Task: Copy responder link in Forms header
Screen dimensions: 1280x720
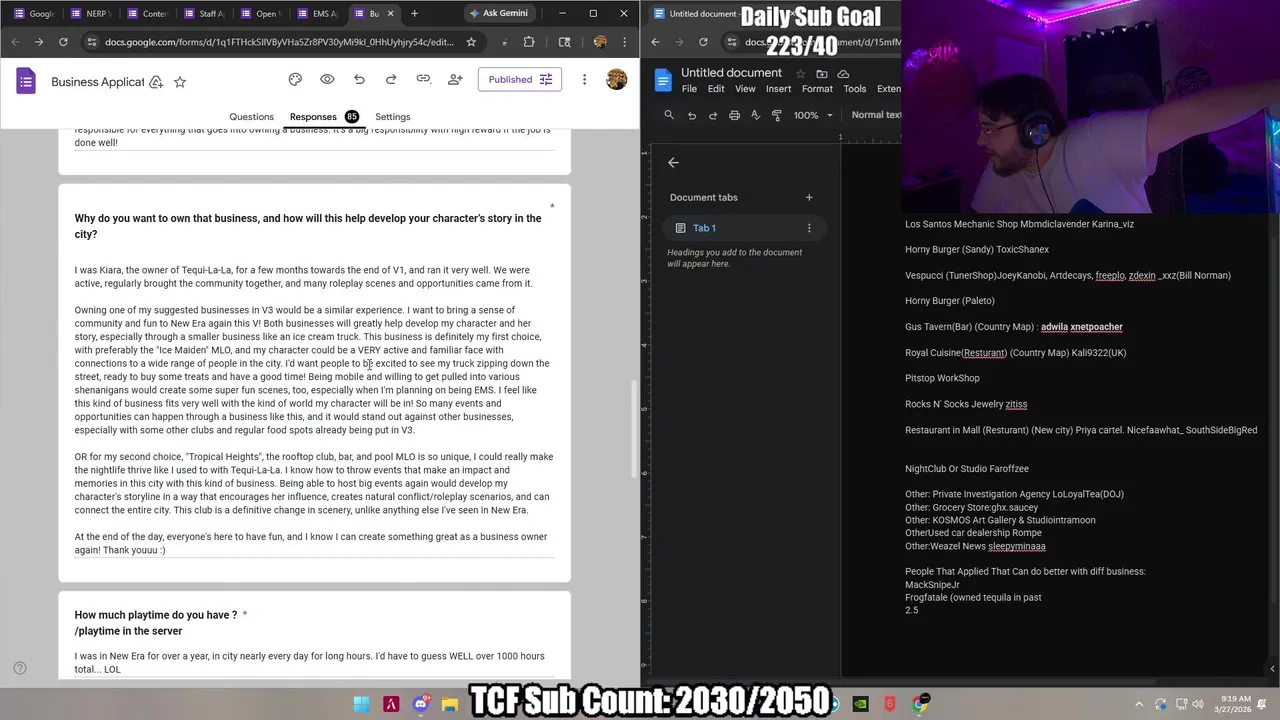Action: click(x=423, y=79)
